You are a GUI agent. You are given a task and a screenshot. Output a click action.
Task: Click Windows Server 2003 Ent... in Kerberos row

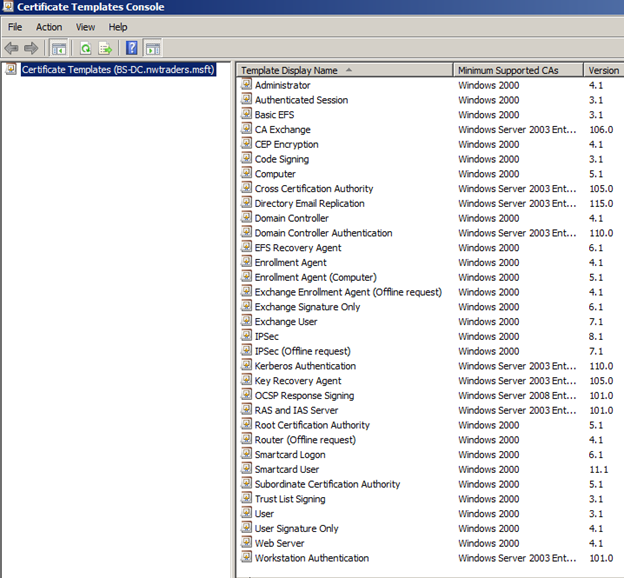(x=517, y=366)
